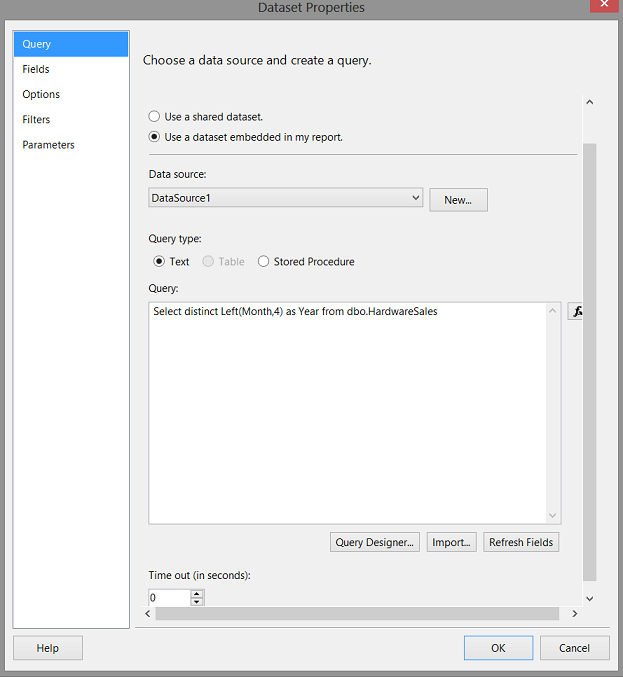Click inside the Query text box
This screenshot has height=677, width=623.
(348, 413)
